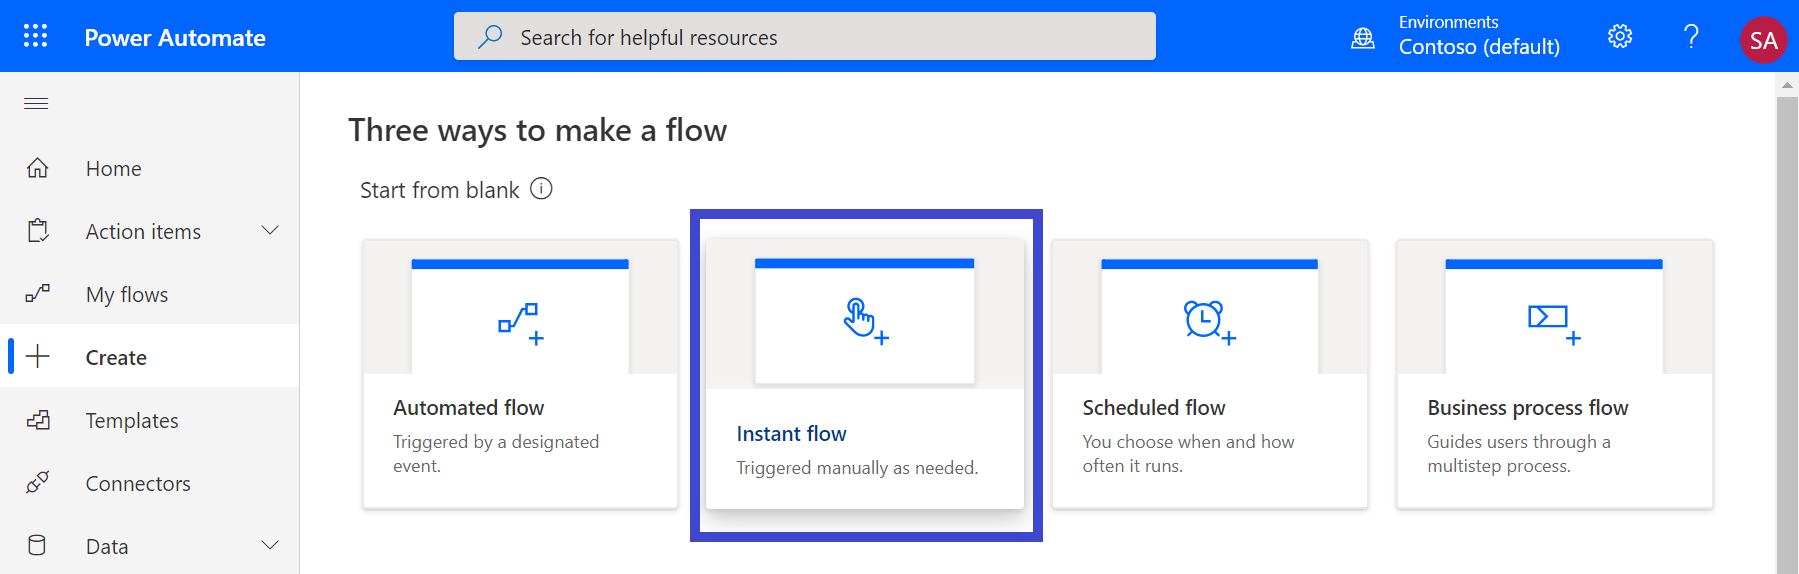
Task: Open Help question mark icon
Action: (1691, 37)
